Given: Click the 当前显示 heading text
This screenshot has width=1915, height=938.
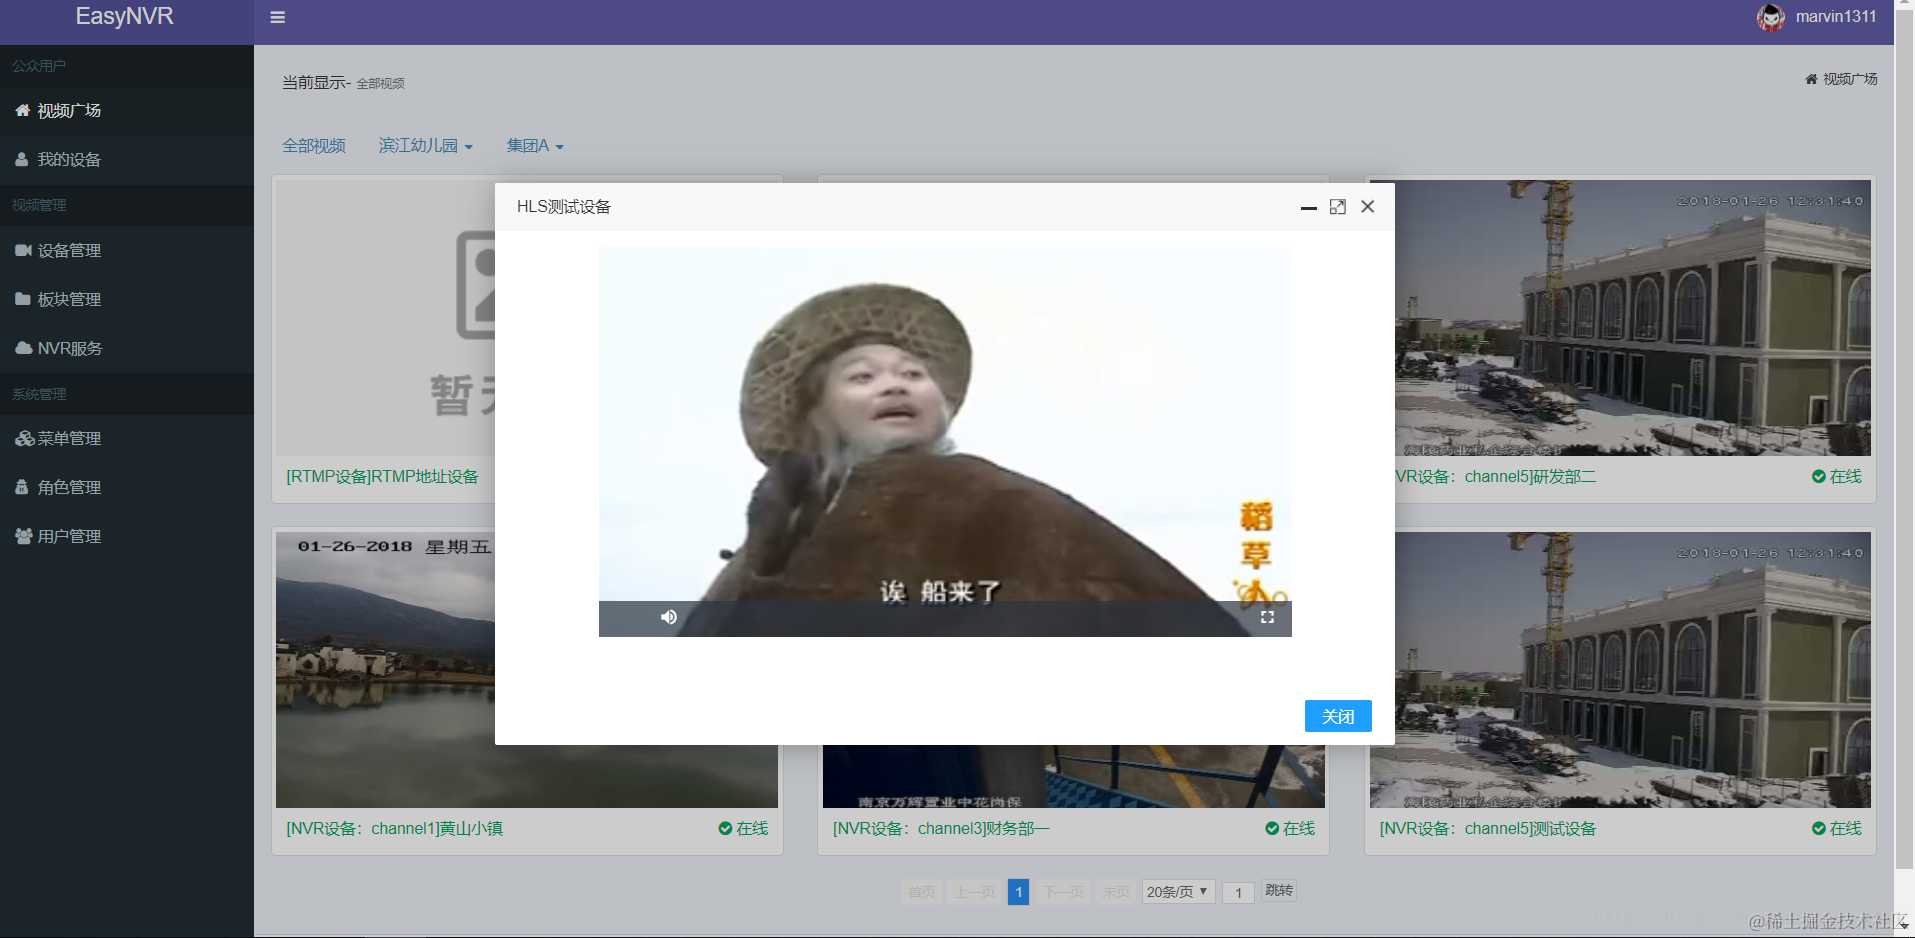Looking at the screenshot, I should [x=314, y=83].
